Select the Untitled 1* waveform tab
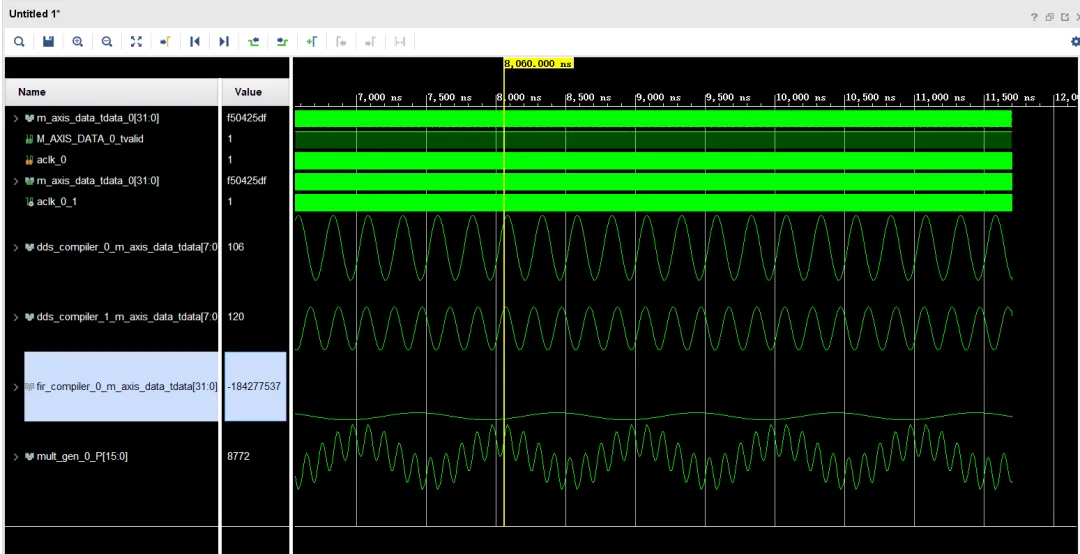 [34, 13]
